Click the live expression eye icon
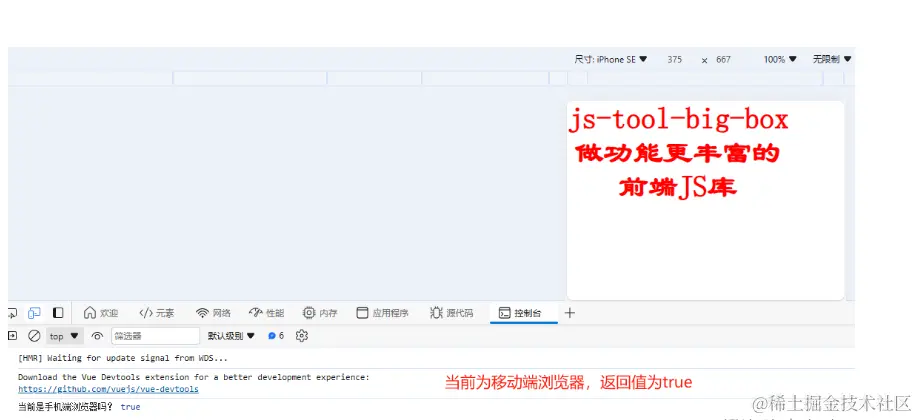The height and width of the screenshot is (420, 918). 97,336
